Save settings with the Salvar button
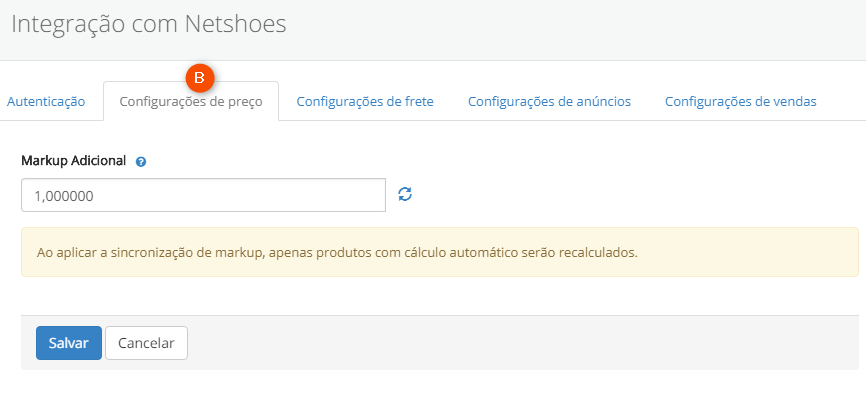This screenshot has width=866, height=402. [x=69, y=343]
